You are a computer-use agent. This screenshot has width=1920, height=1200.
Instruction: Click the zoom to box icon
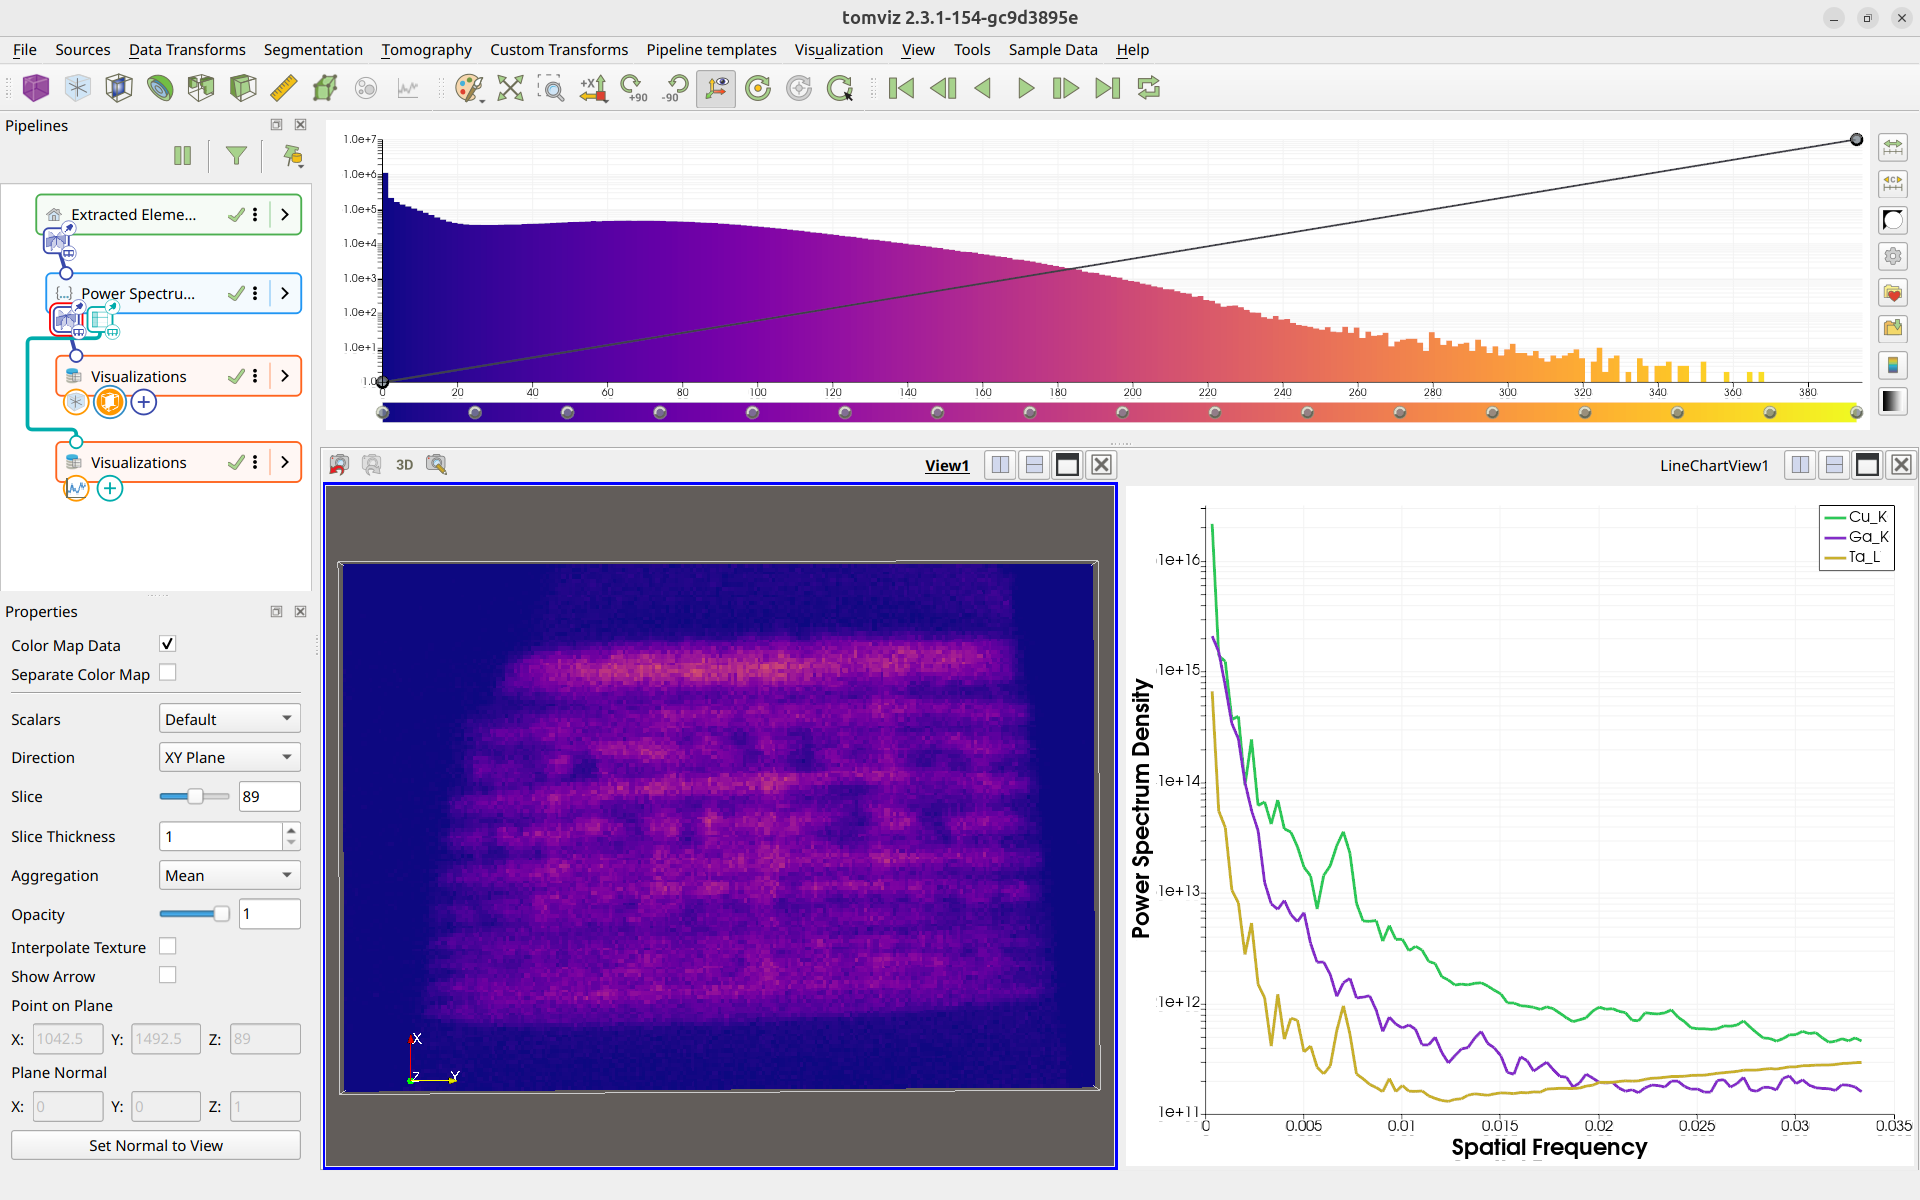point(551,88)
